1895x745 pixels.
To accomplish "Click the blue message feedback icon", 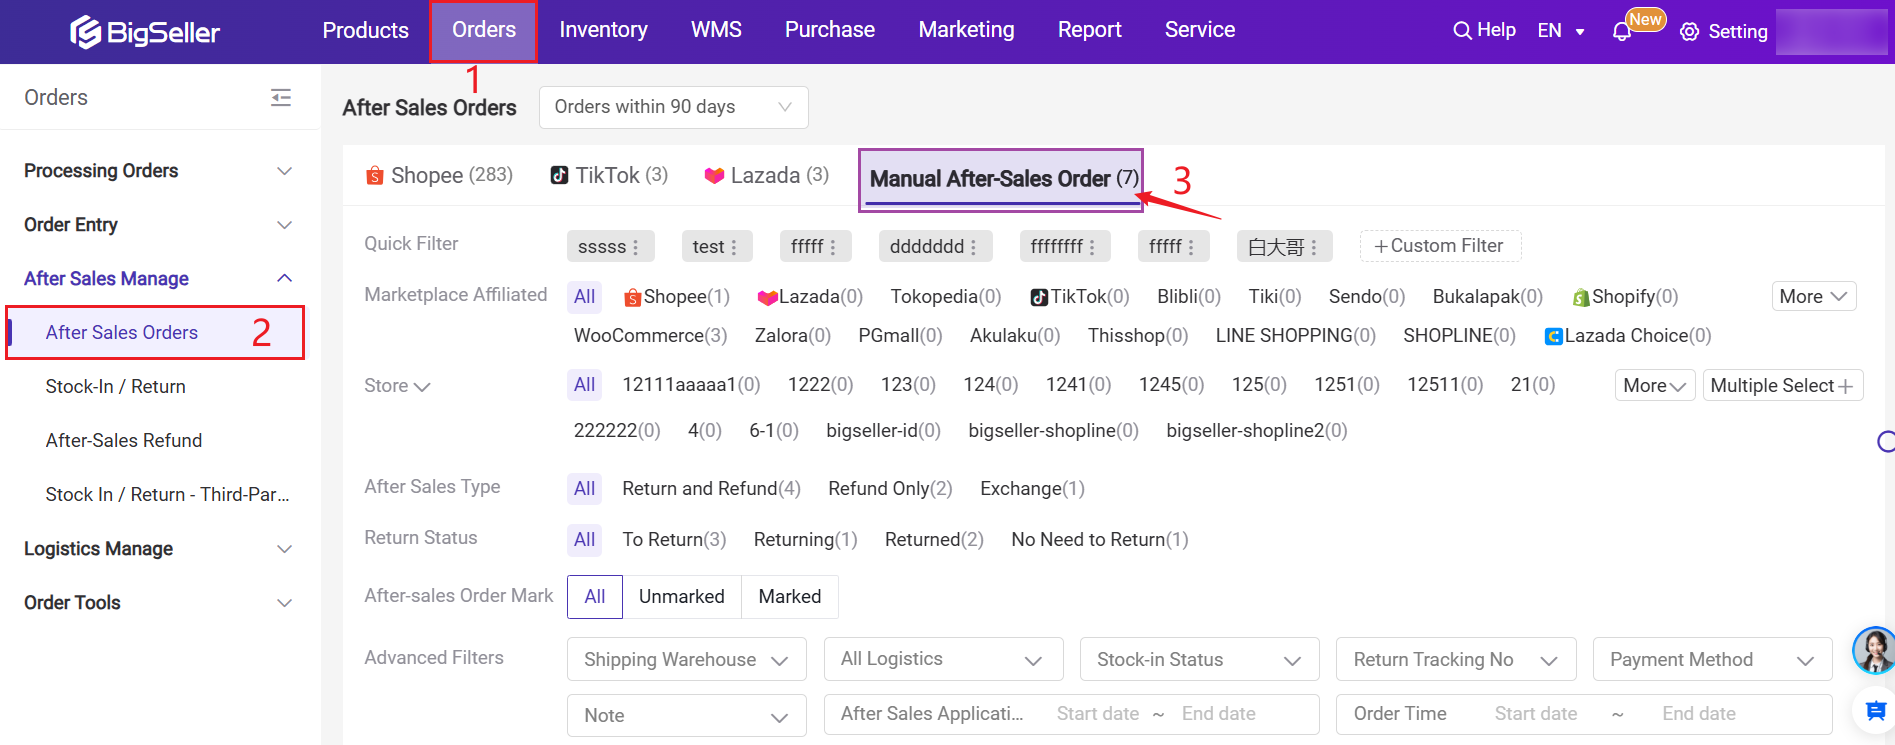I will point(1875,711).
